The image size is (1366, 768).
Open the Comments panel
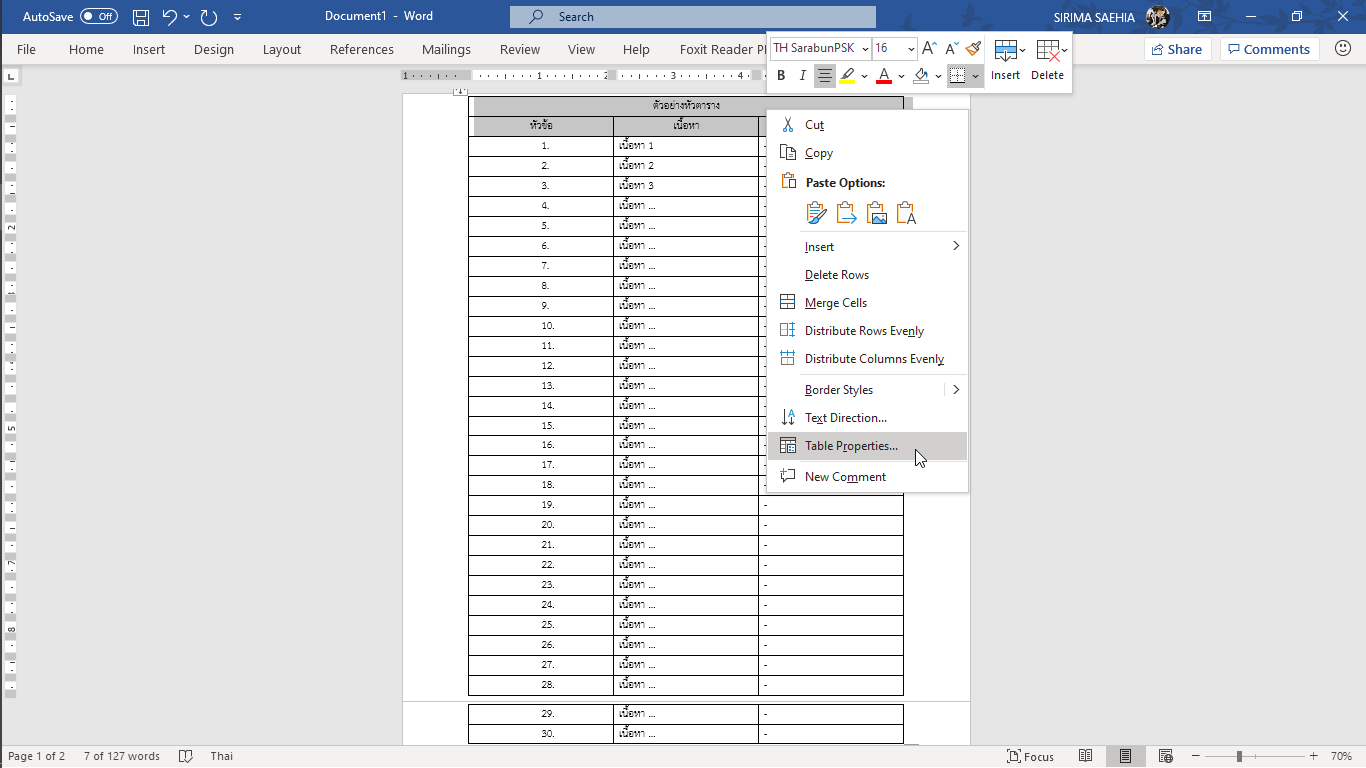click(x=1269, y=48)
